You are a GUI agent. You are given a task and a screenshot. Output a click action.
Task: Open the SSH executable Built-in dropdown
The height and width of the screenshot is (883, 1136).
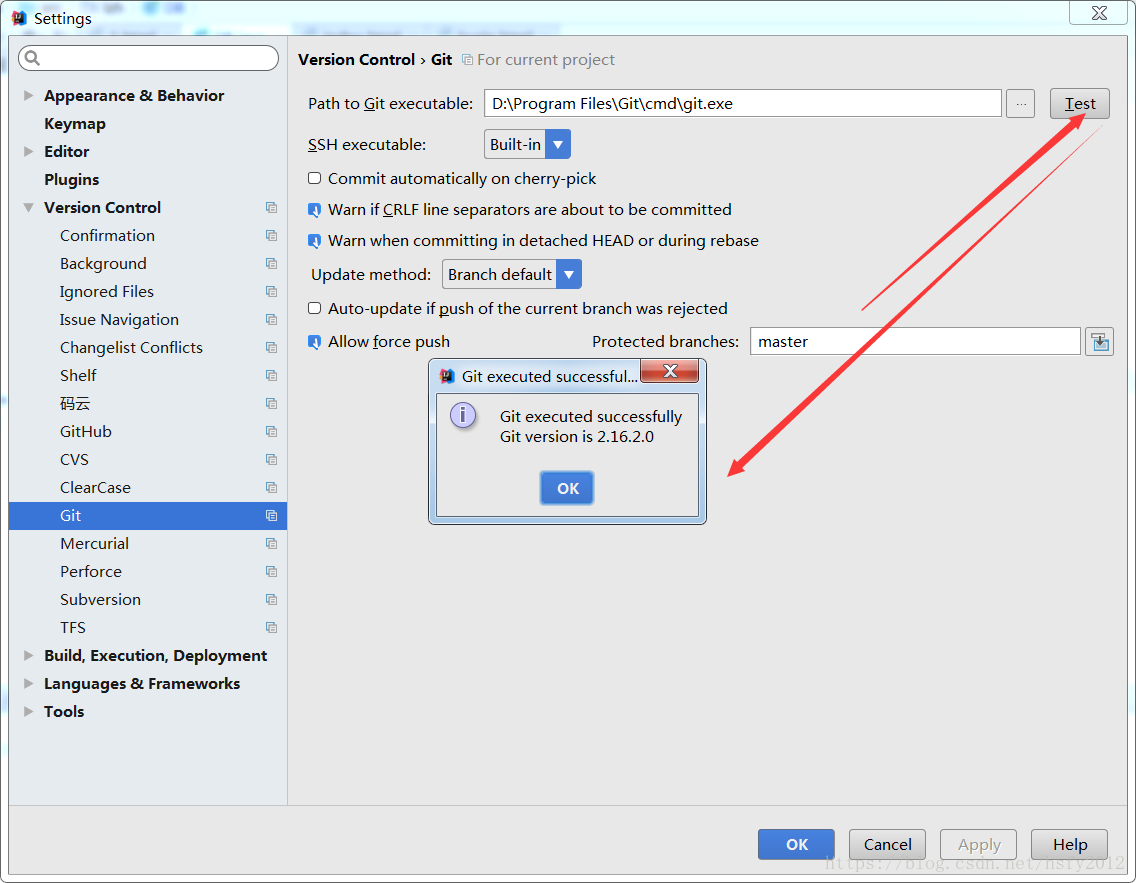(527, 144)
